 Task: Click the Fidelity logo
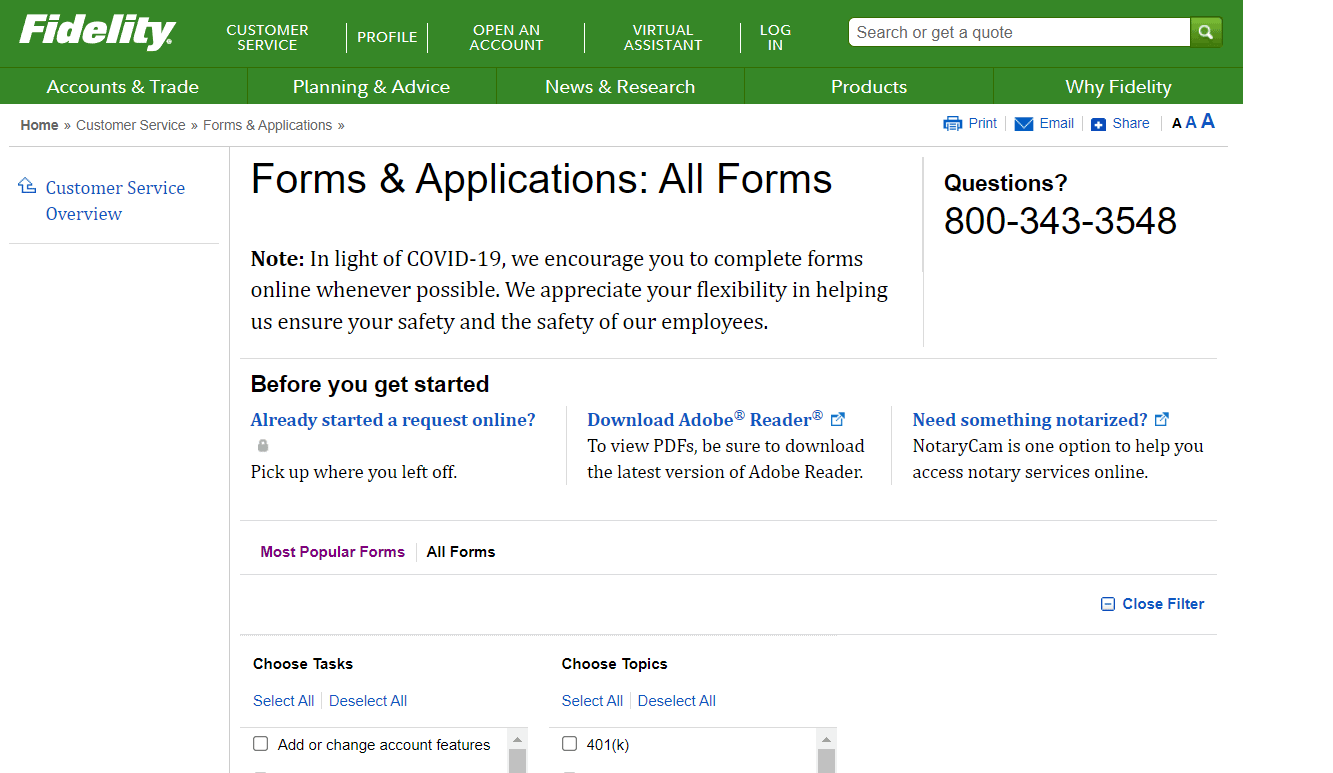click(x=97, y=33)
